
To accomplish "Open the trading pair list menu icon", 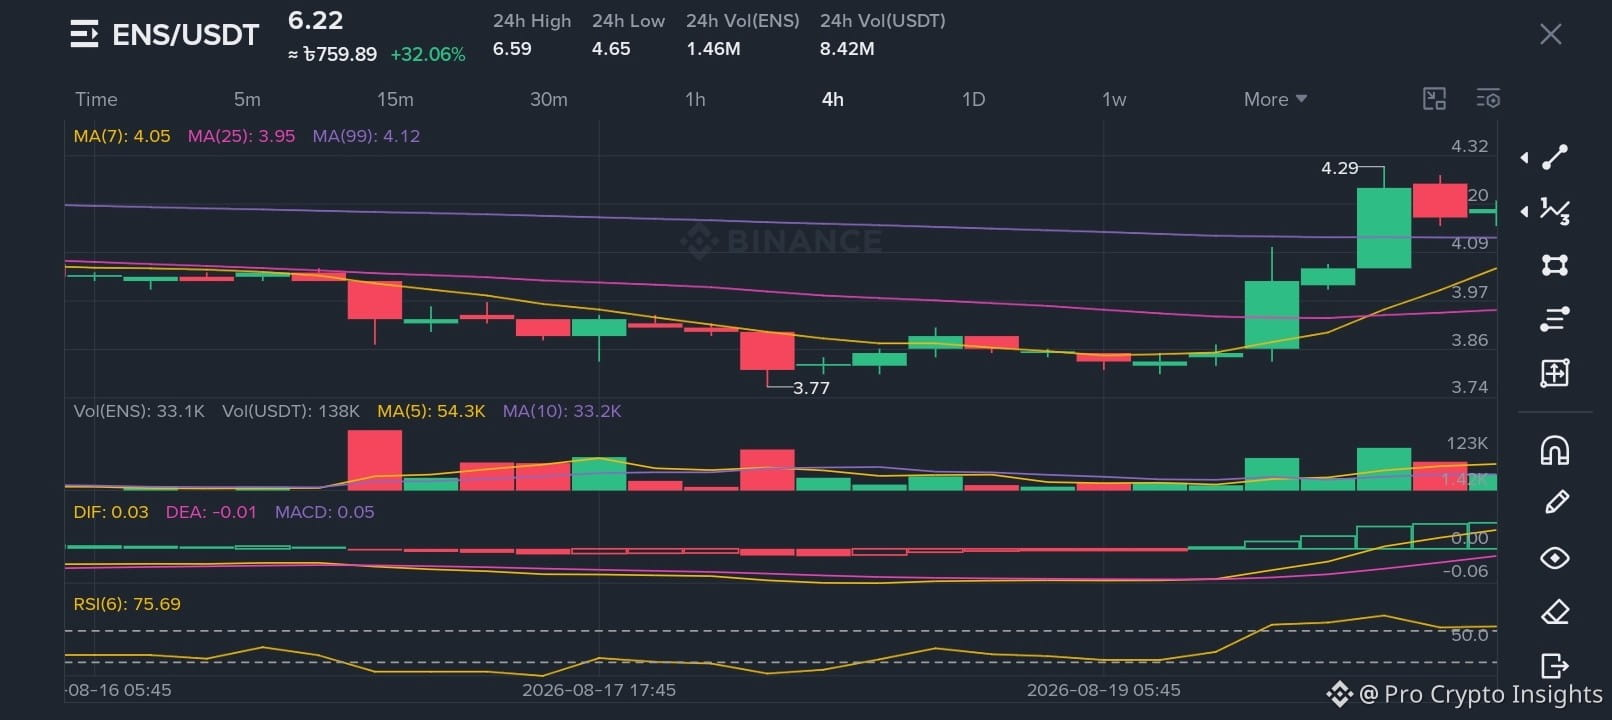I will [84, 34].
